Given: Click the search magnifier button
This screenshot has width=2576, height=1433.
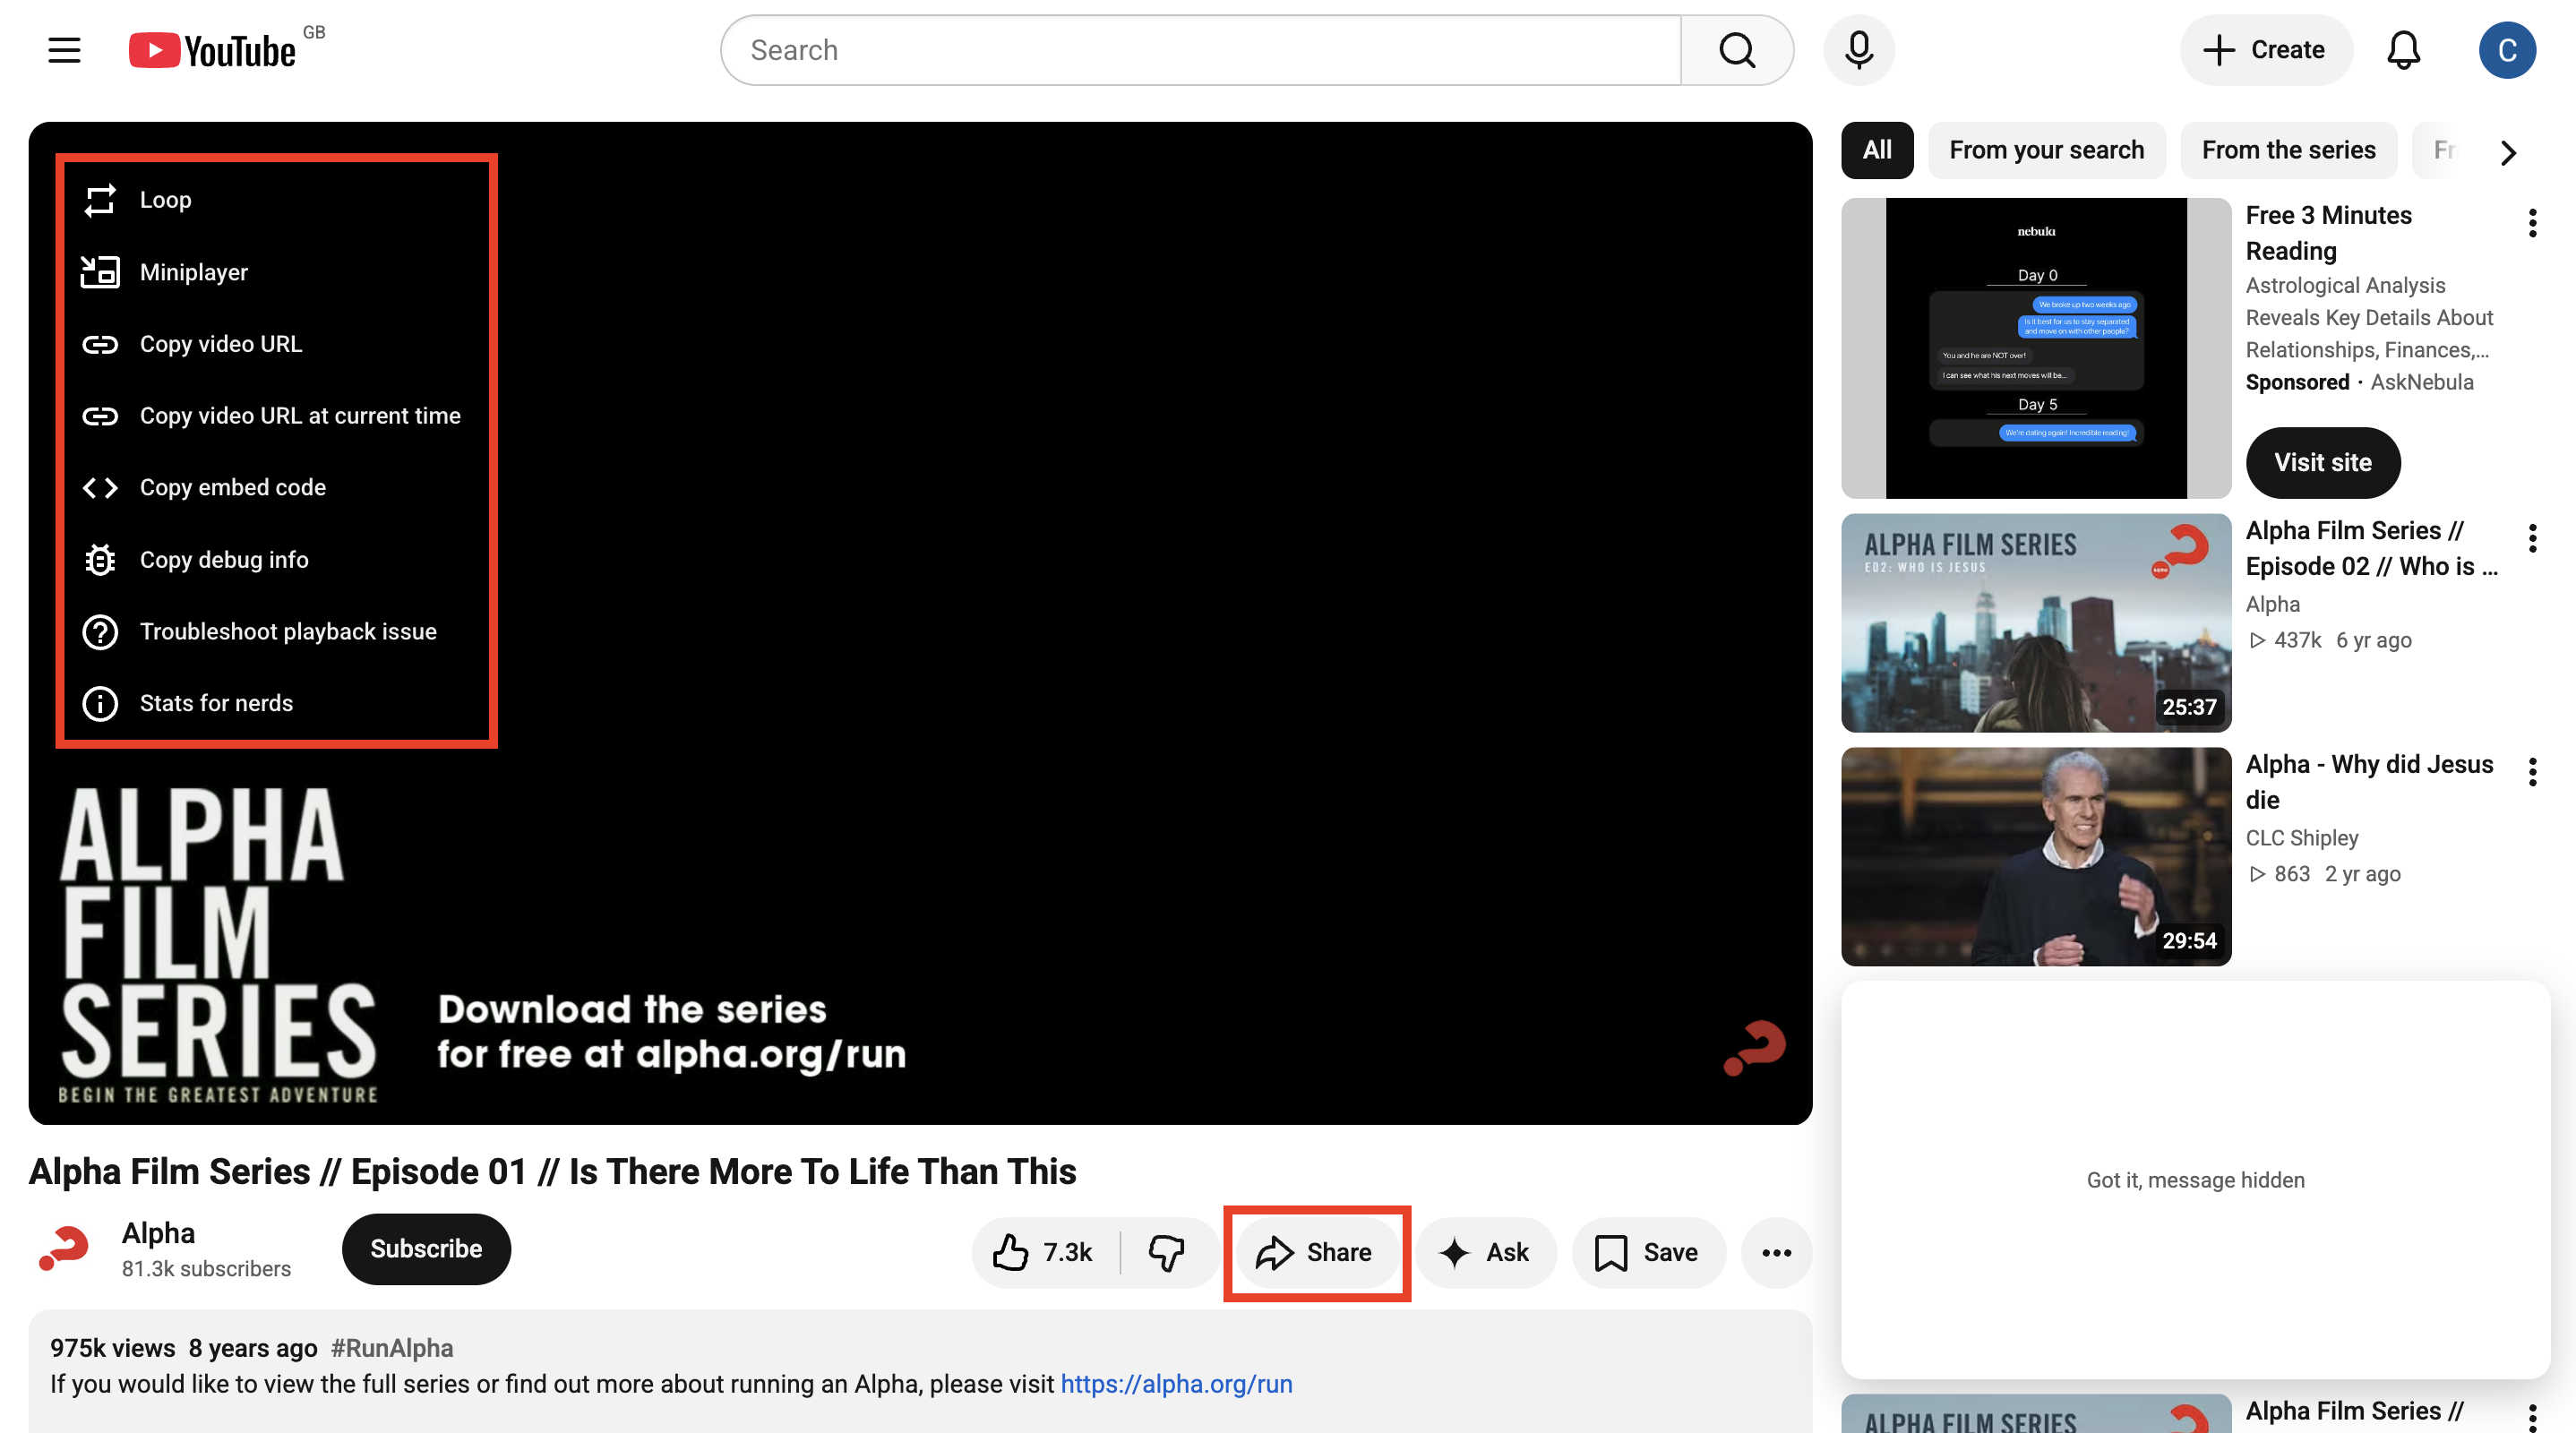Looking at the screenshot, I should click(x=1737, y=50).
